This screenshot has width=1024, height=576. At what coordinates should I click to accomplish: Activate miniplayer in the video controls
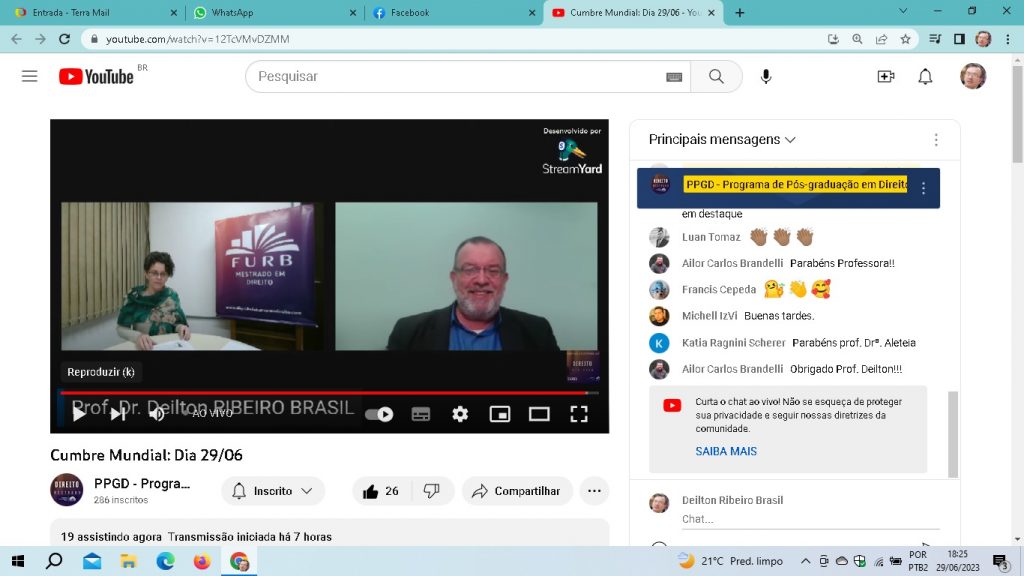499,414
